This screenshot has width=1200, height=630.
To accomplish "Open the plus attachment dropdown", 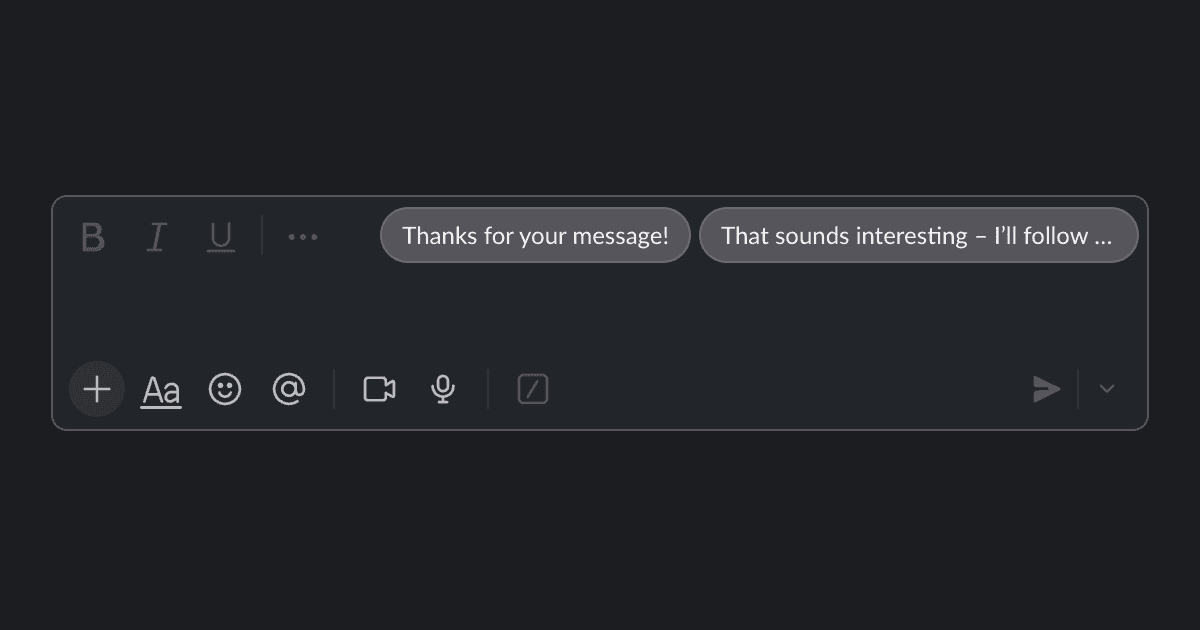I will 96,389.
